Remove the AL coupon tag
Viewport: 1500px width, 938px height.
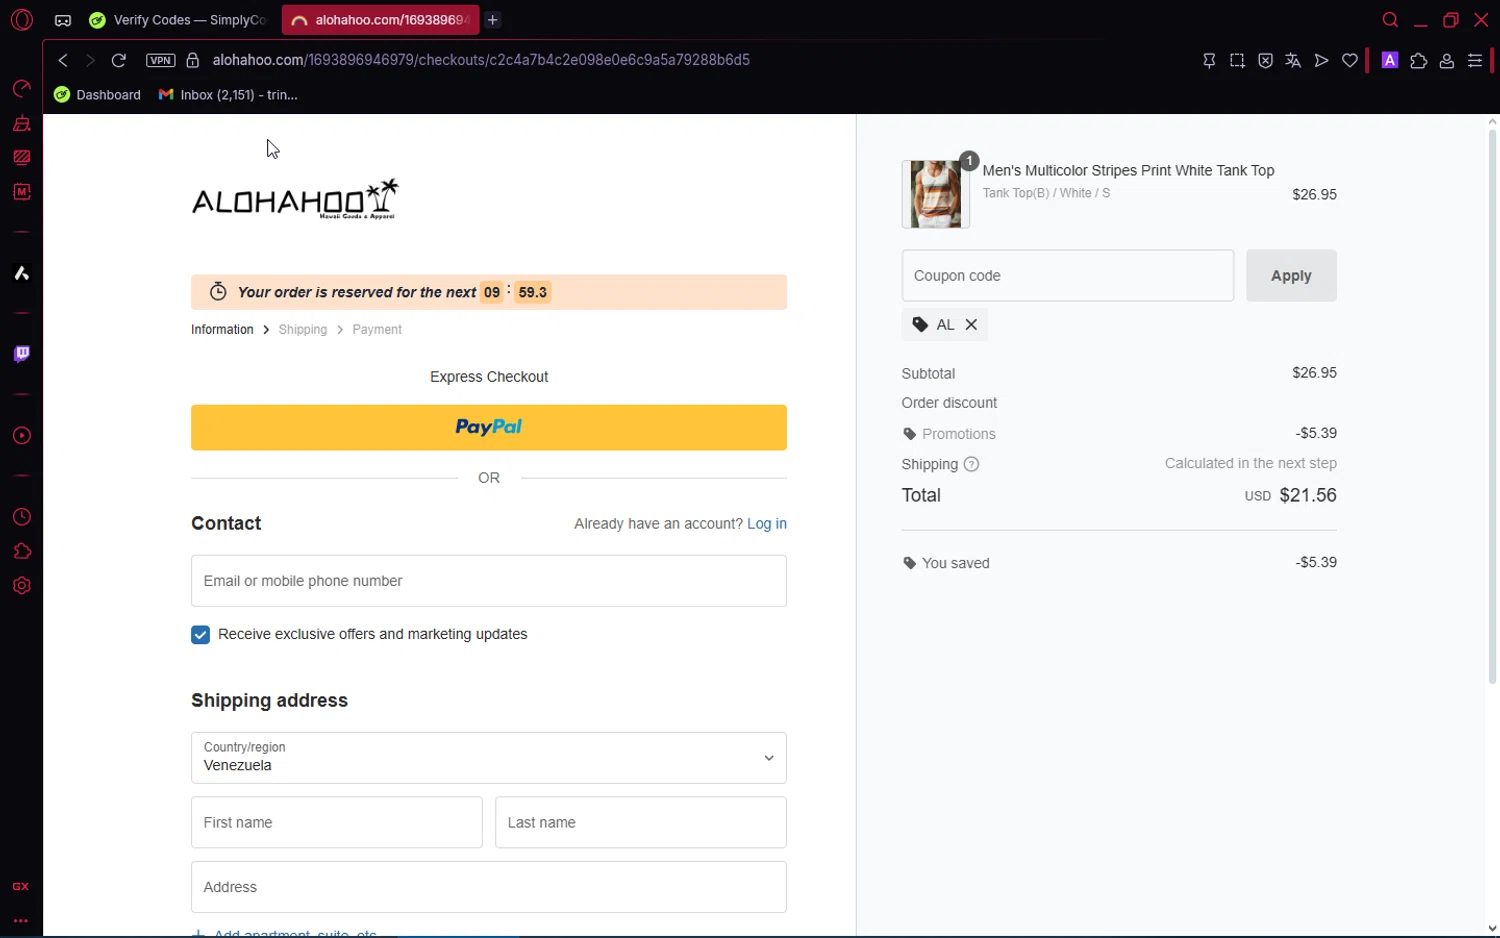point(971,325)
